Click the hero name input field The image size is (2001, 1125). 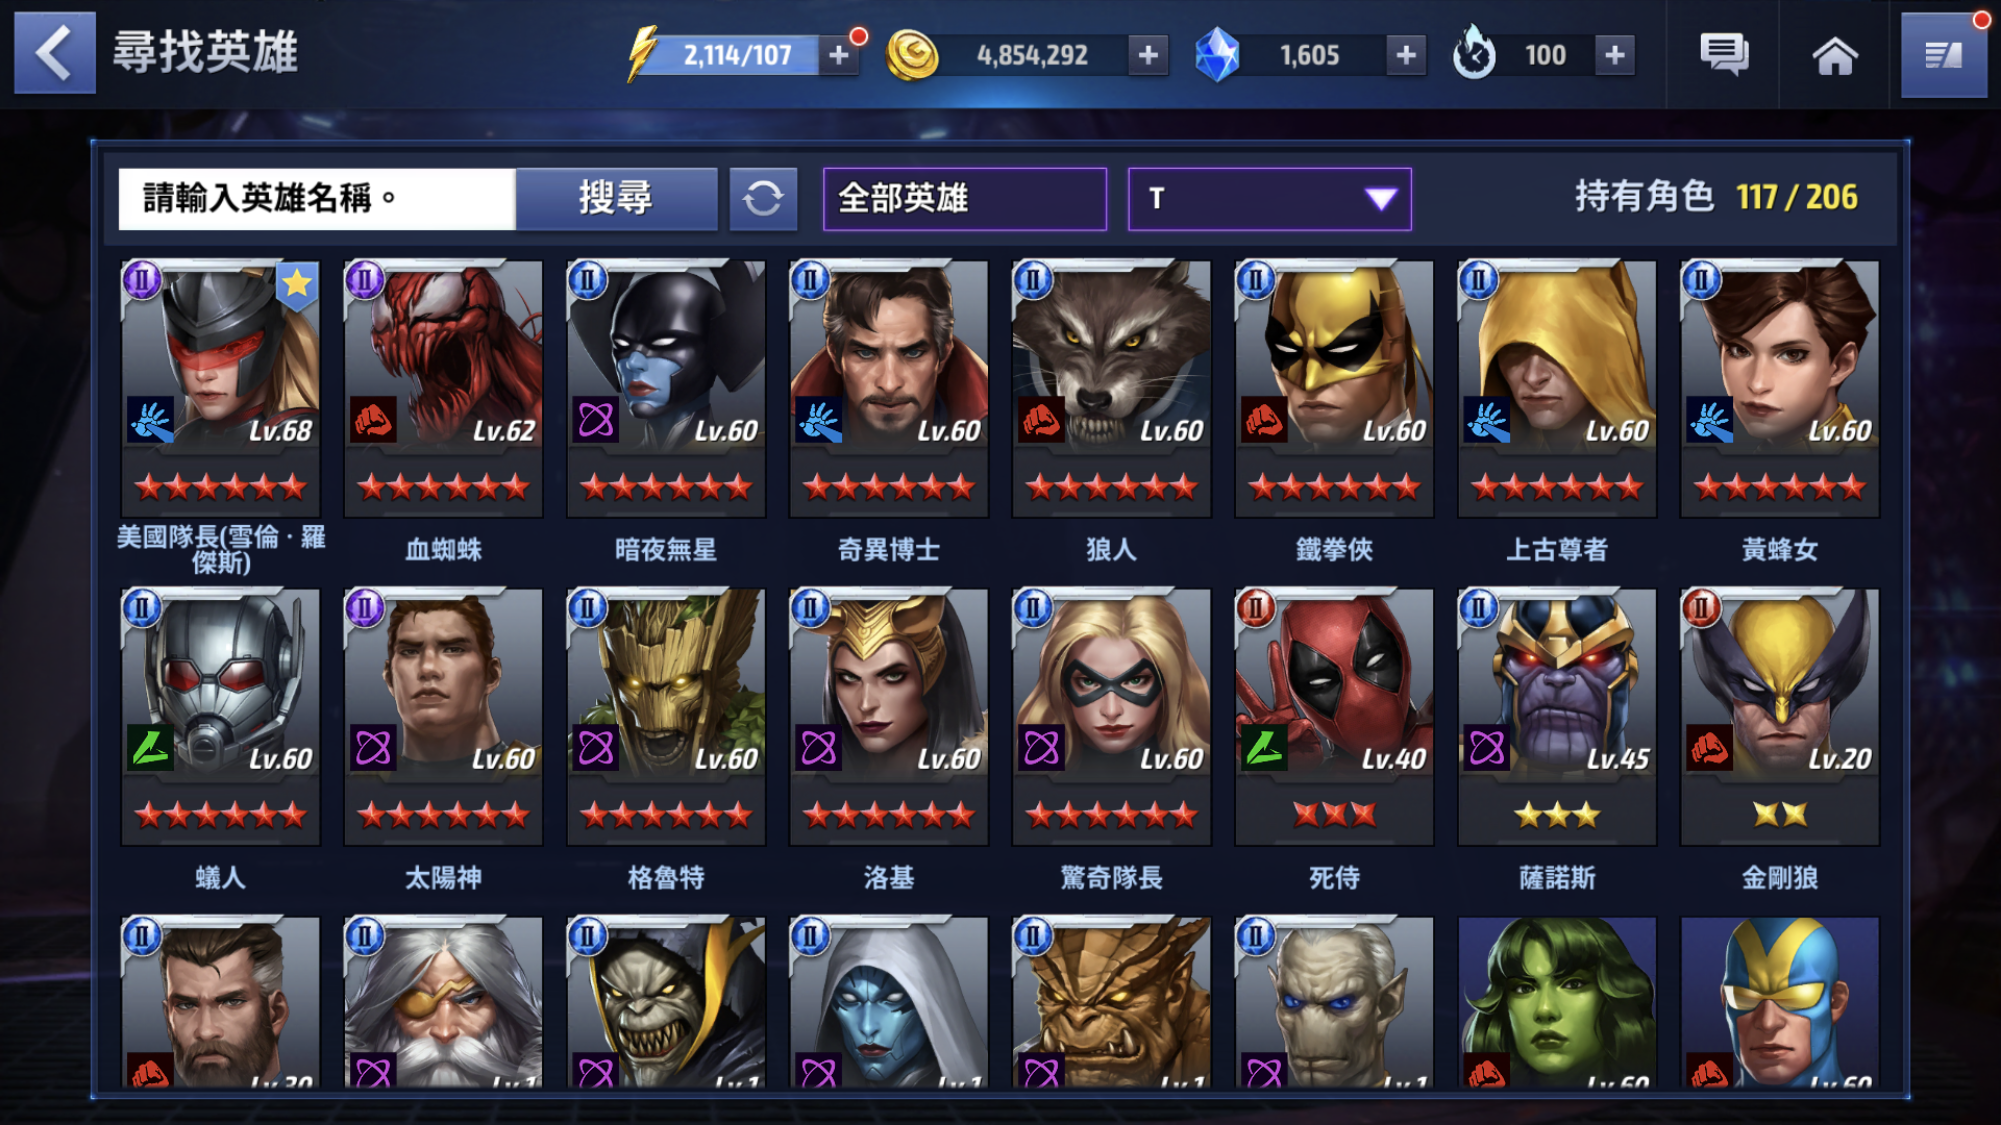coord(317,198)
